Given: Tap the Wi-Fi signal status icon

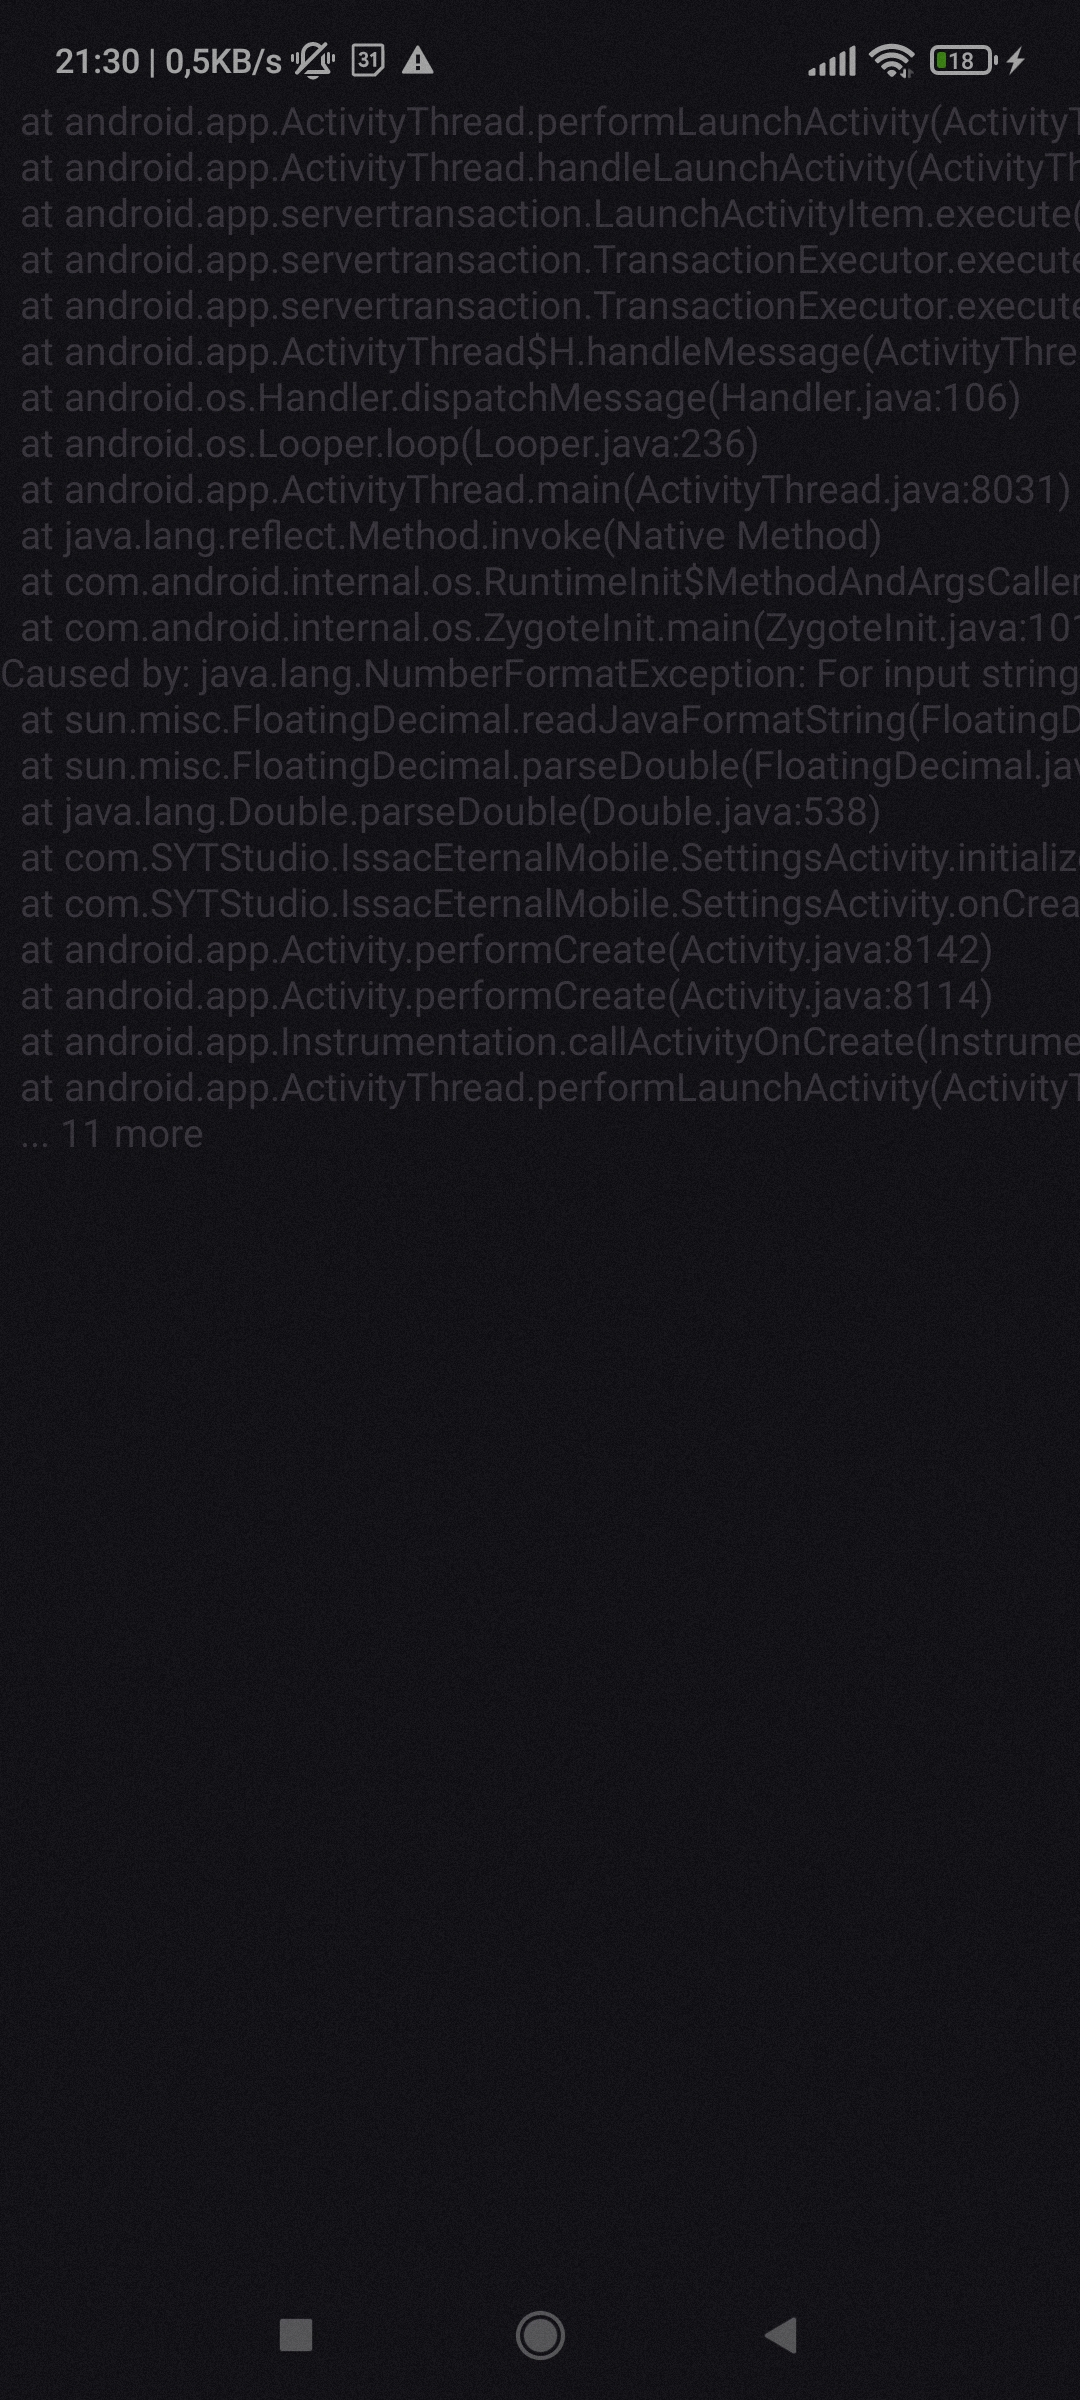Looking at the screenshot, I should [x=892, y=61].
